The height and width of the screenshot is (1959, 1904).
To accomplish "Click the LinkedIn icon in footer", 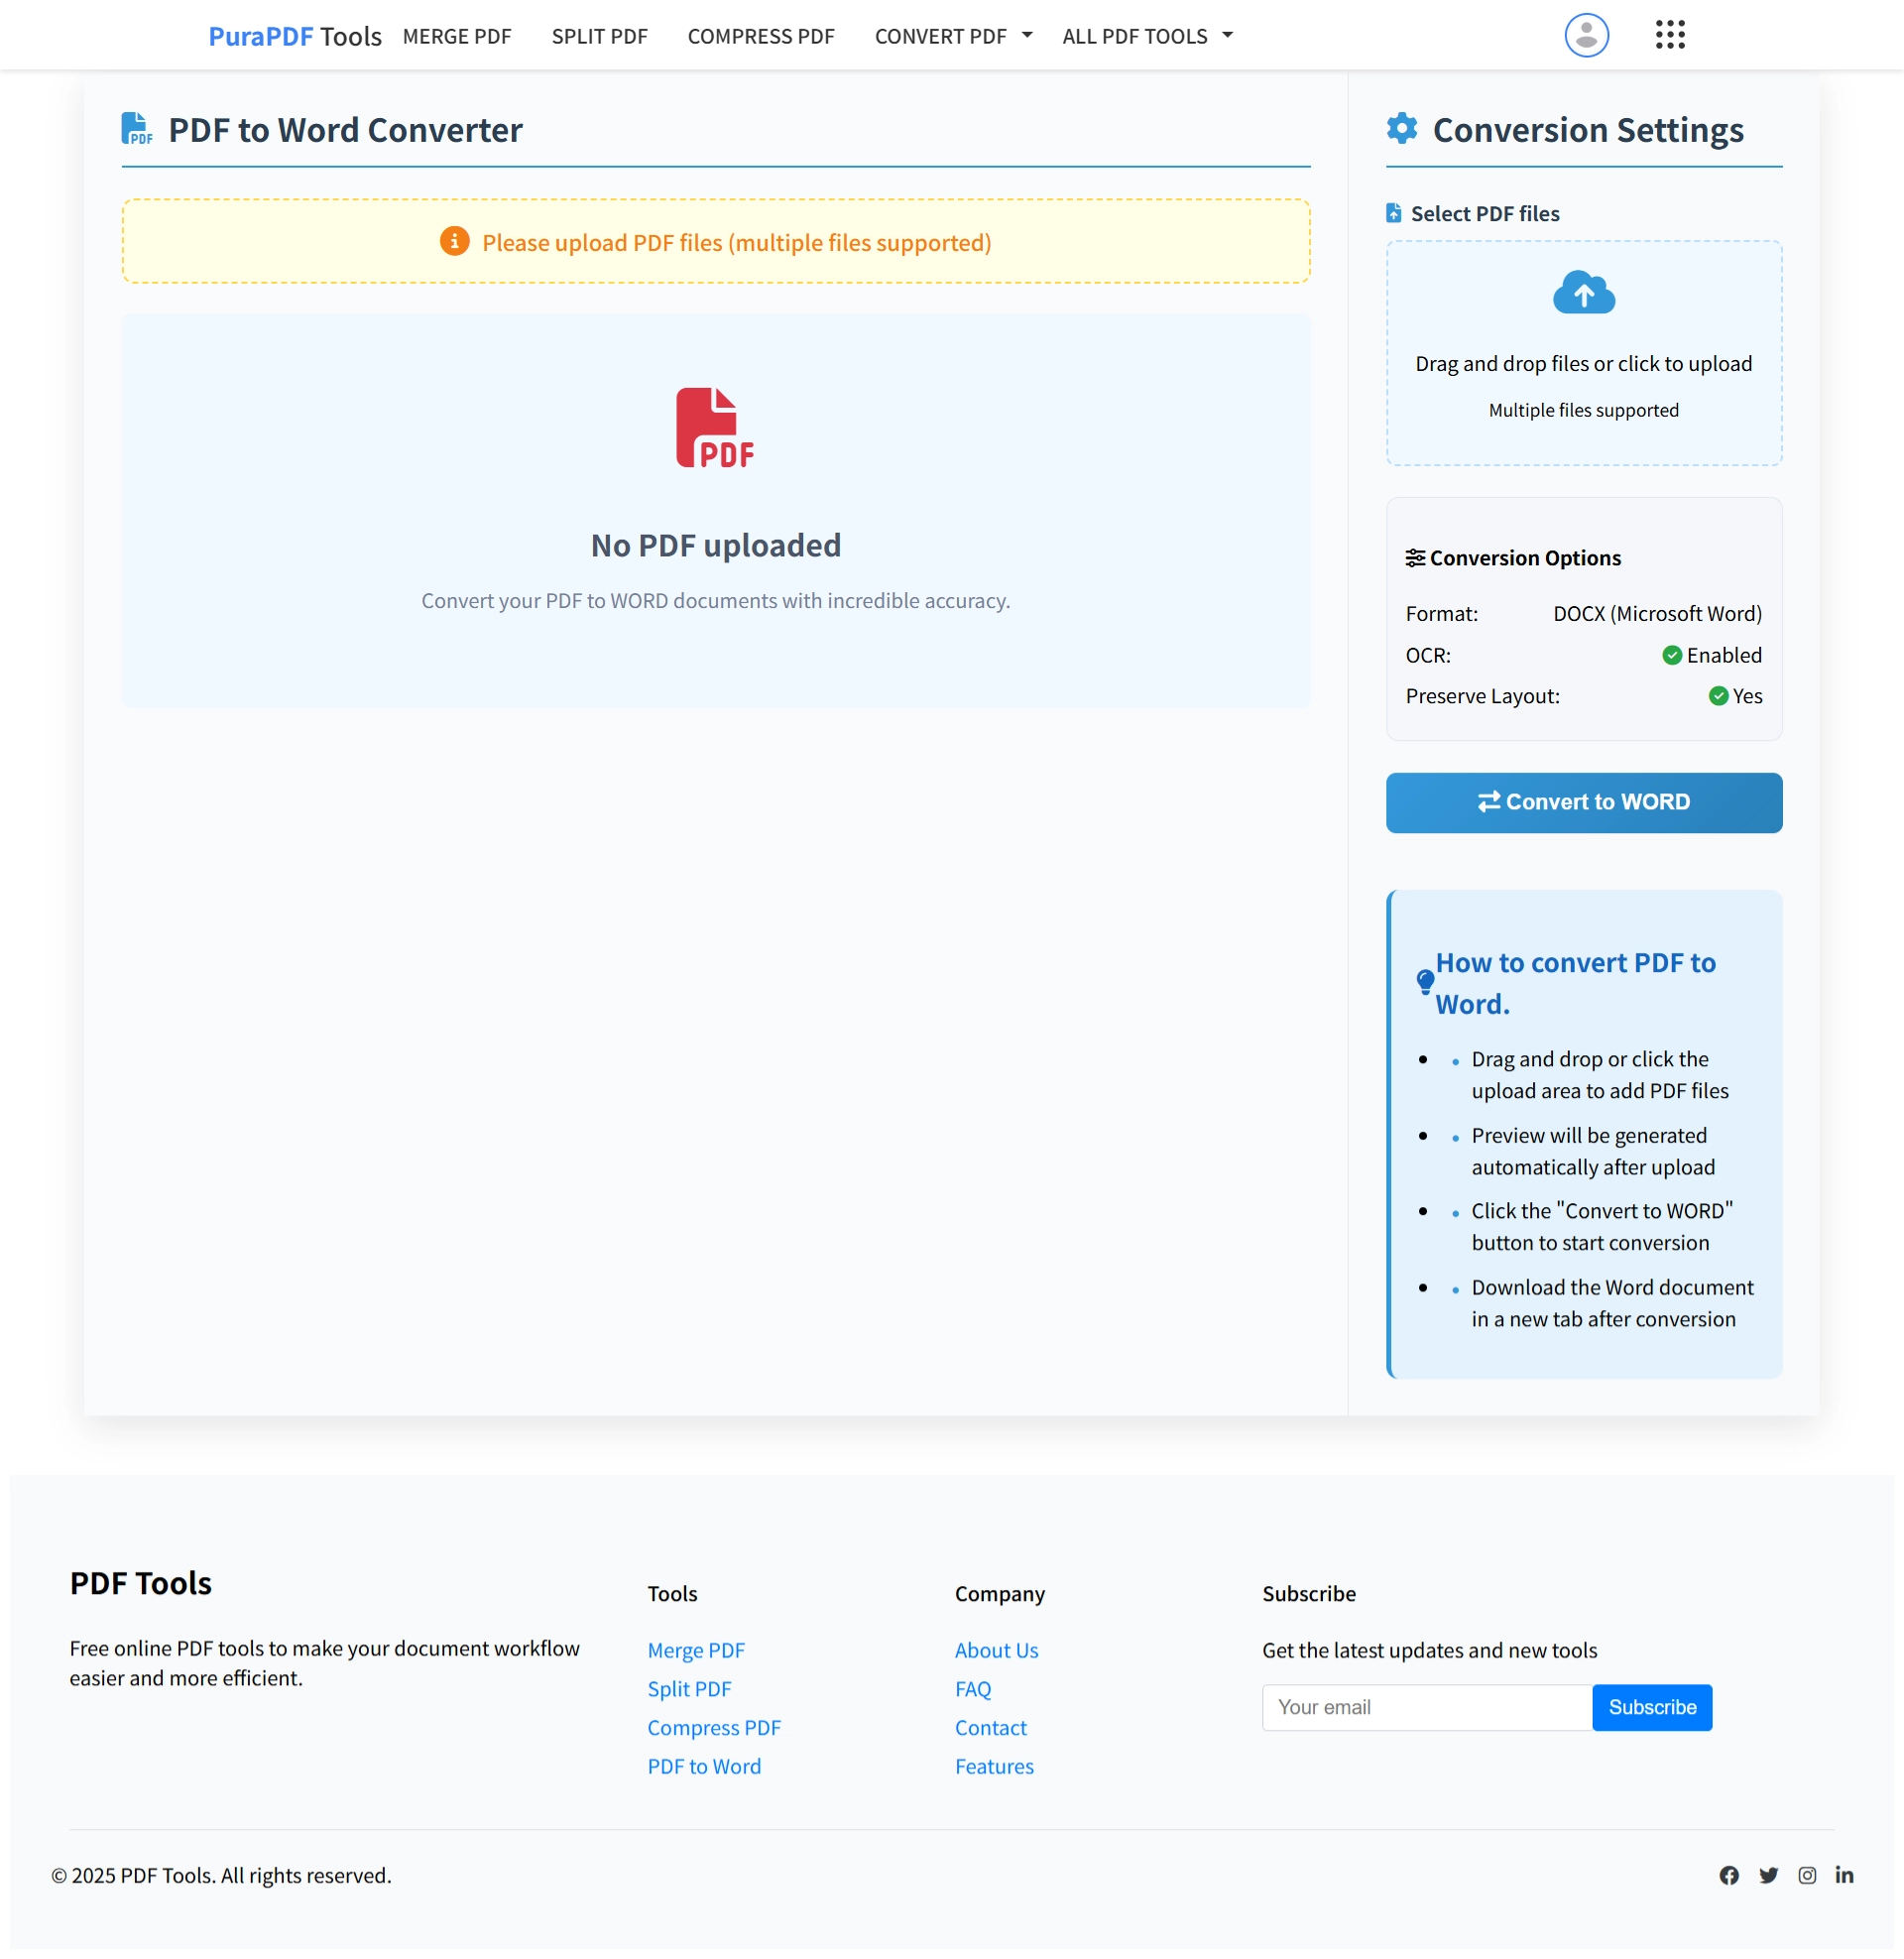I will point(1845,1875).
